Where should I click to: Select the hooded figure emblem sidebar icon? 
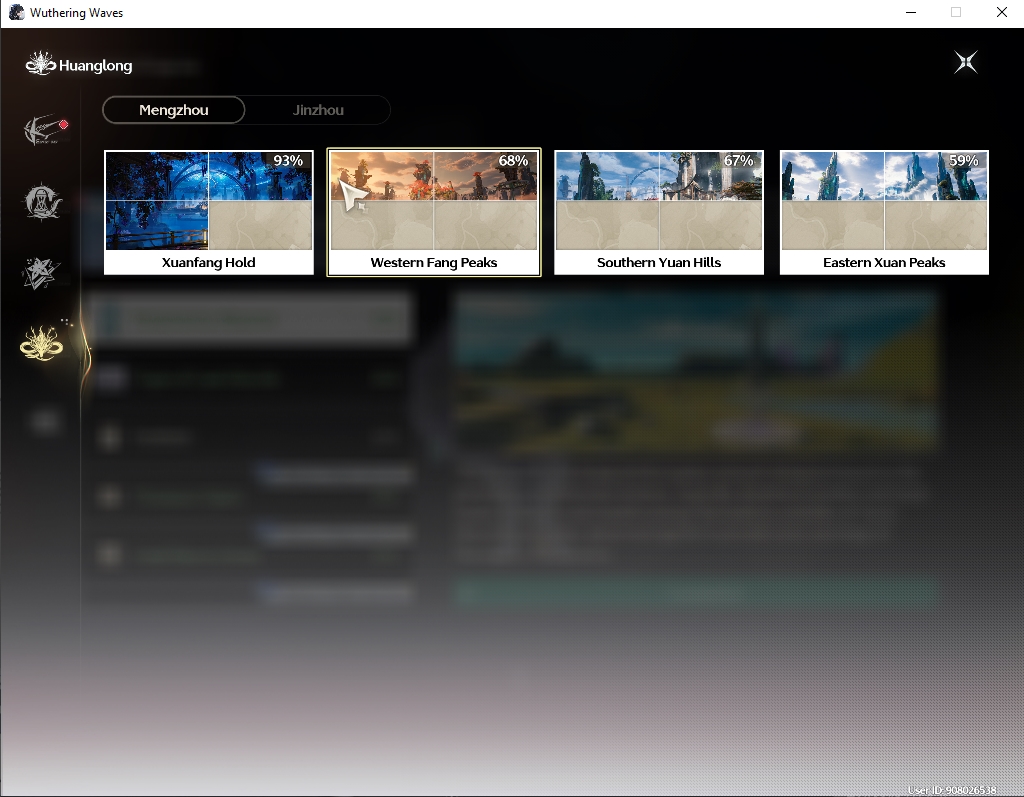[x=42, y=202]
